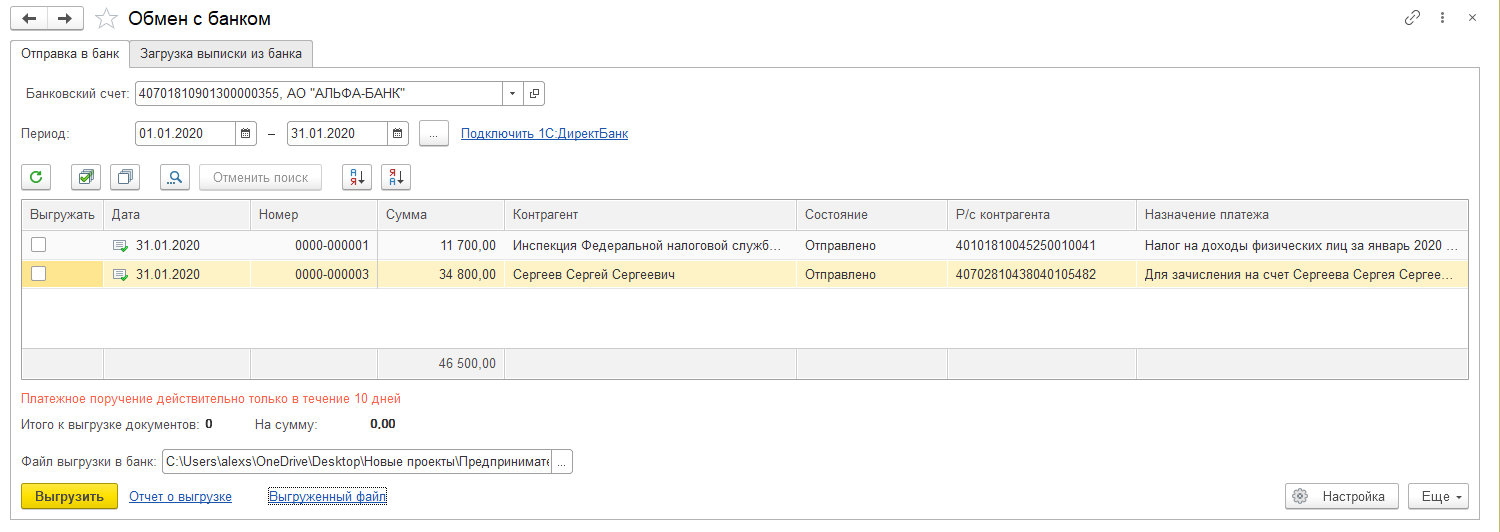Sort the list in ascending order
1500x532 pixels.
point(357,177)
